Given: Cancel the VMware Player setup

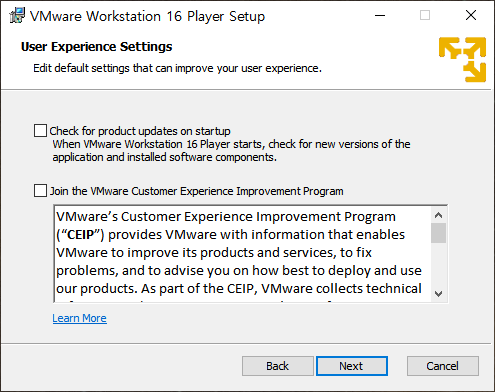Looking at the screenshot, I should pyautogui.click(x=443, y=366).
